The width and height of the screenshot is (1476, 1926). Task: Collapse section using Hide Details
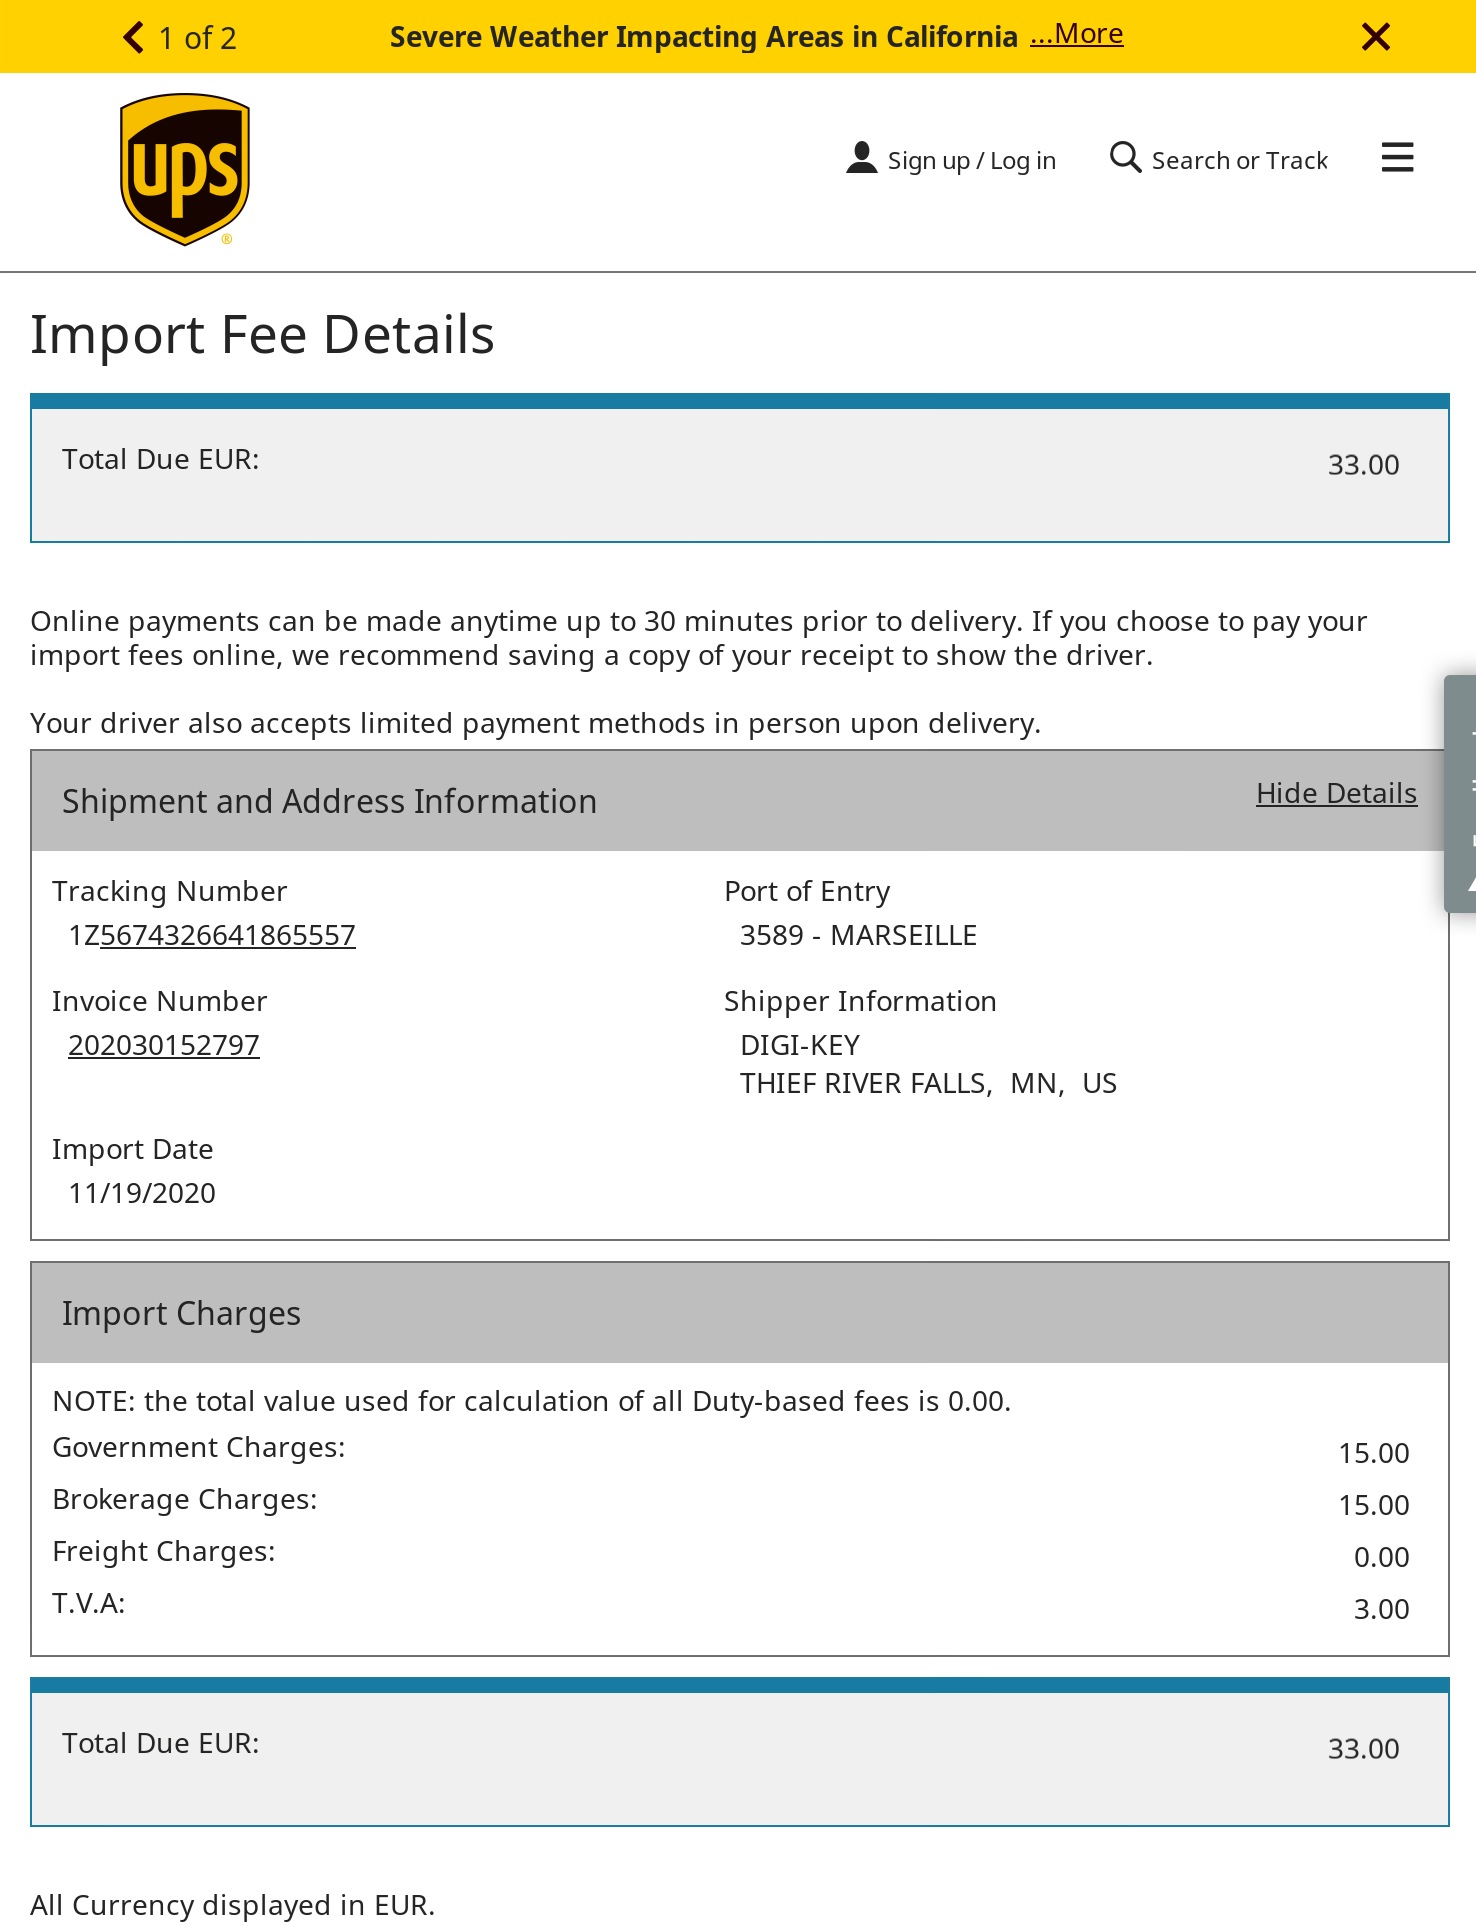coord(1336,793)
